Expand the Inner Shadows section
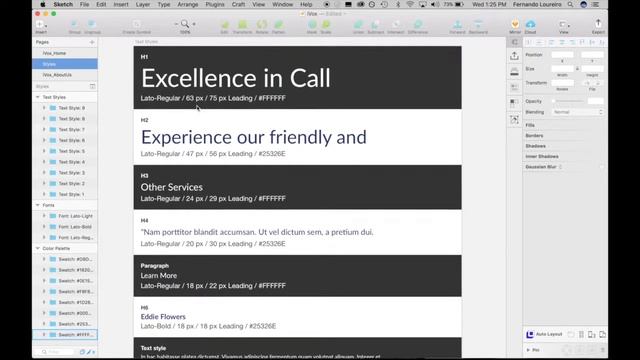The image size is (640, 360). (x=542, y=156)
